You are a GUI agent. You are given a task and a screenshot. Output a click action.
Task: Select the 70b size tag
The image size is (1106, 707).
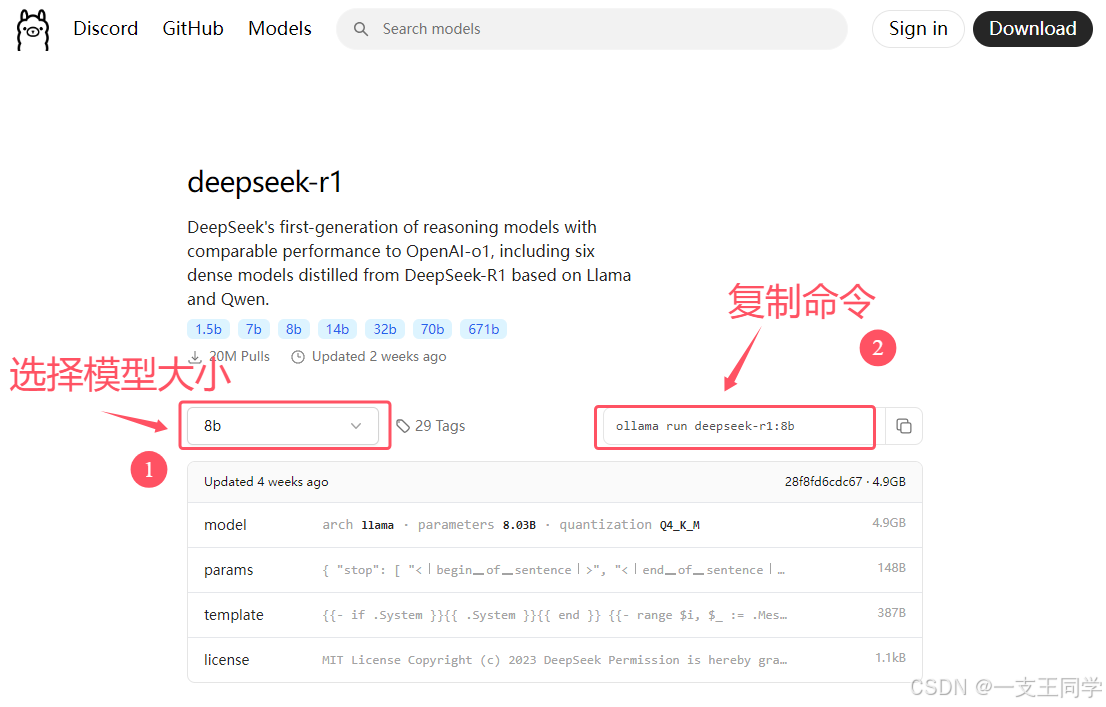coord(432,330)
